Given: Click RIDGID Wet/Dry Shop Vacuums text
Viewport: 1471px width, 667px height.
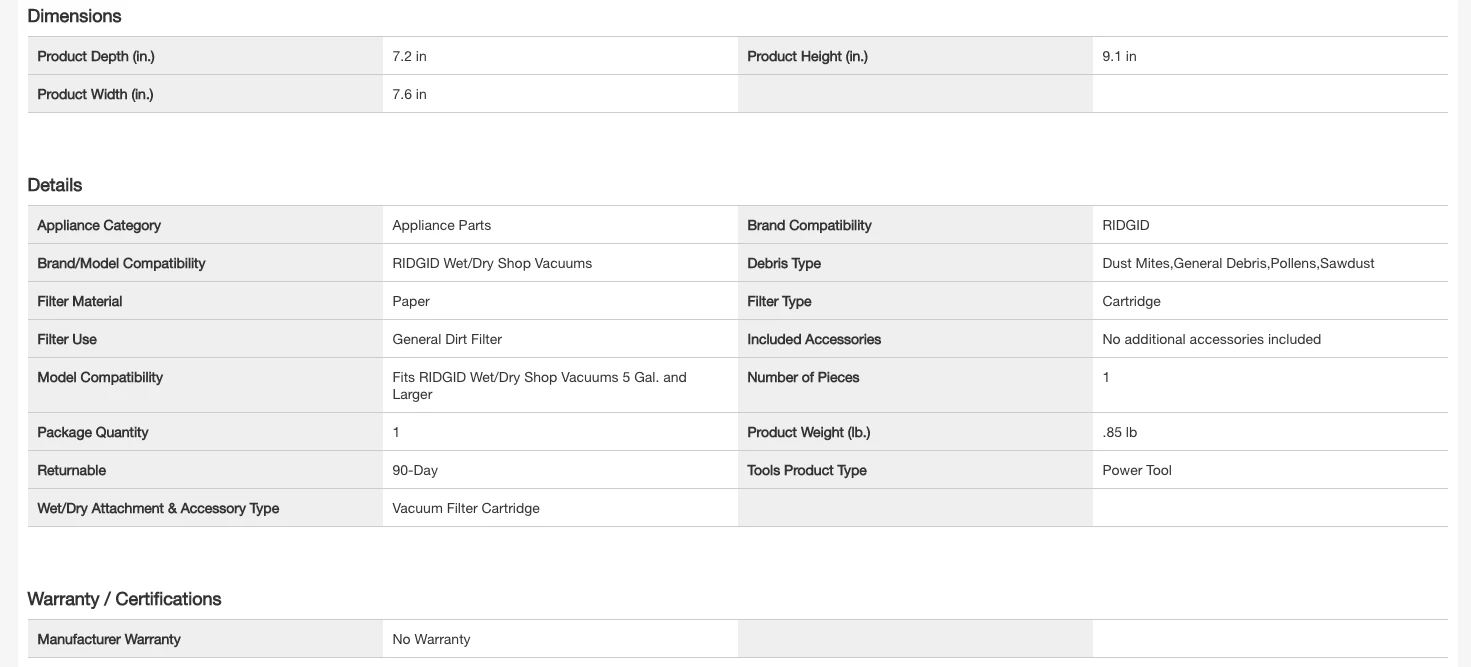Looking at the screenshot, I should pos(492,264).
